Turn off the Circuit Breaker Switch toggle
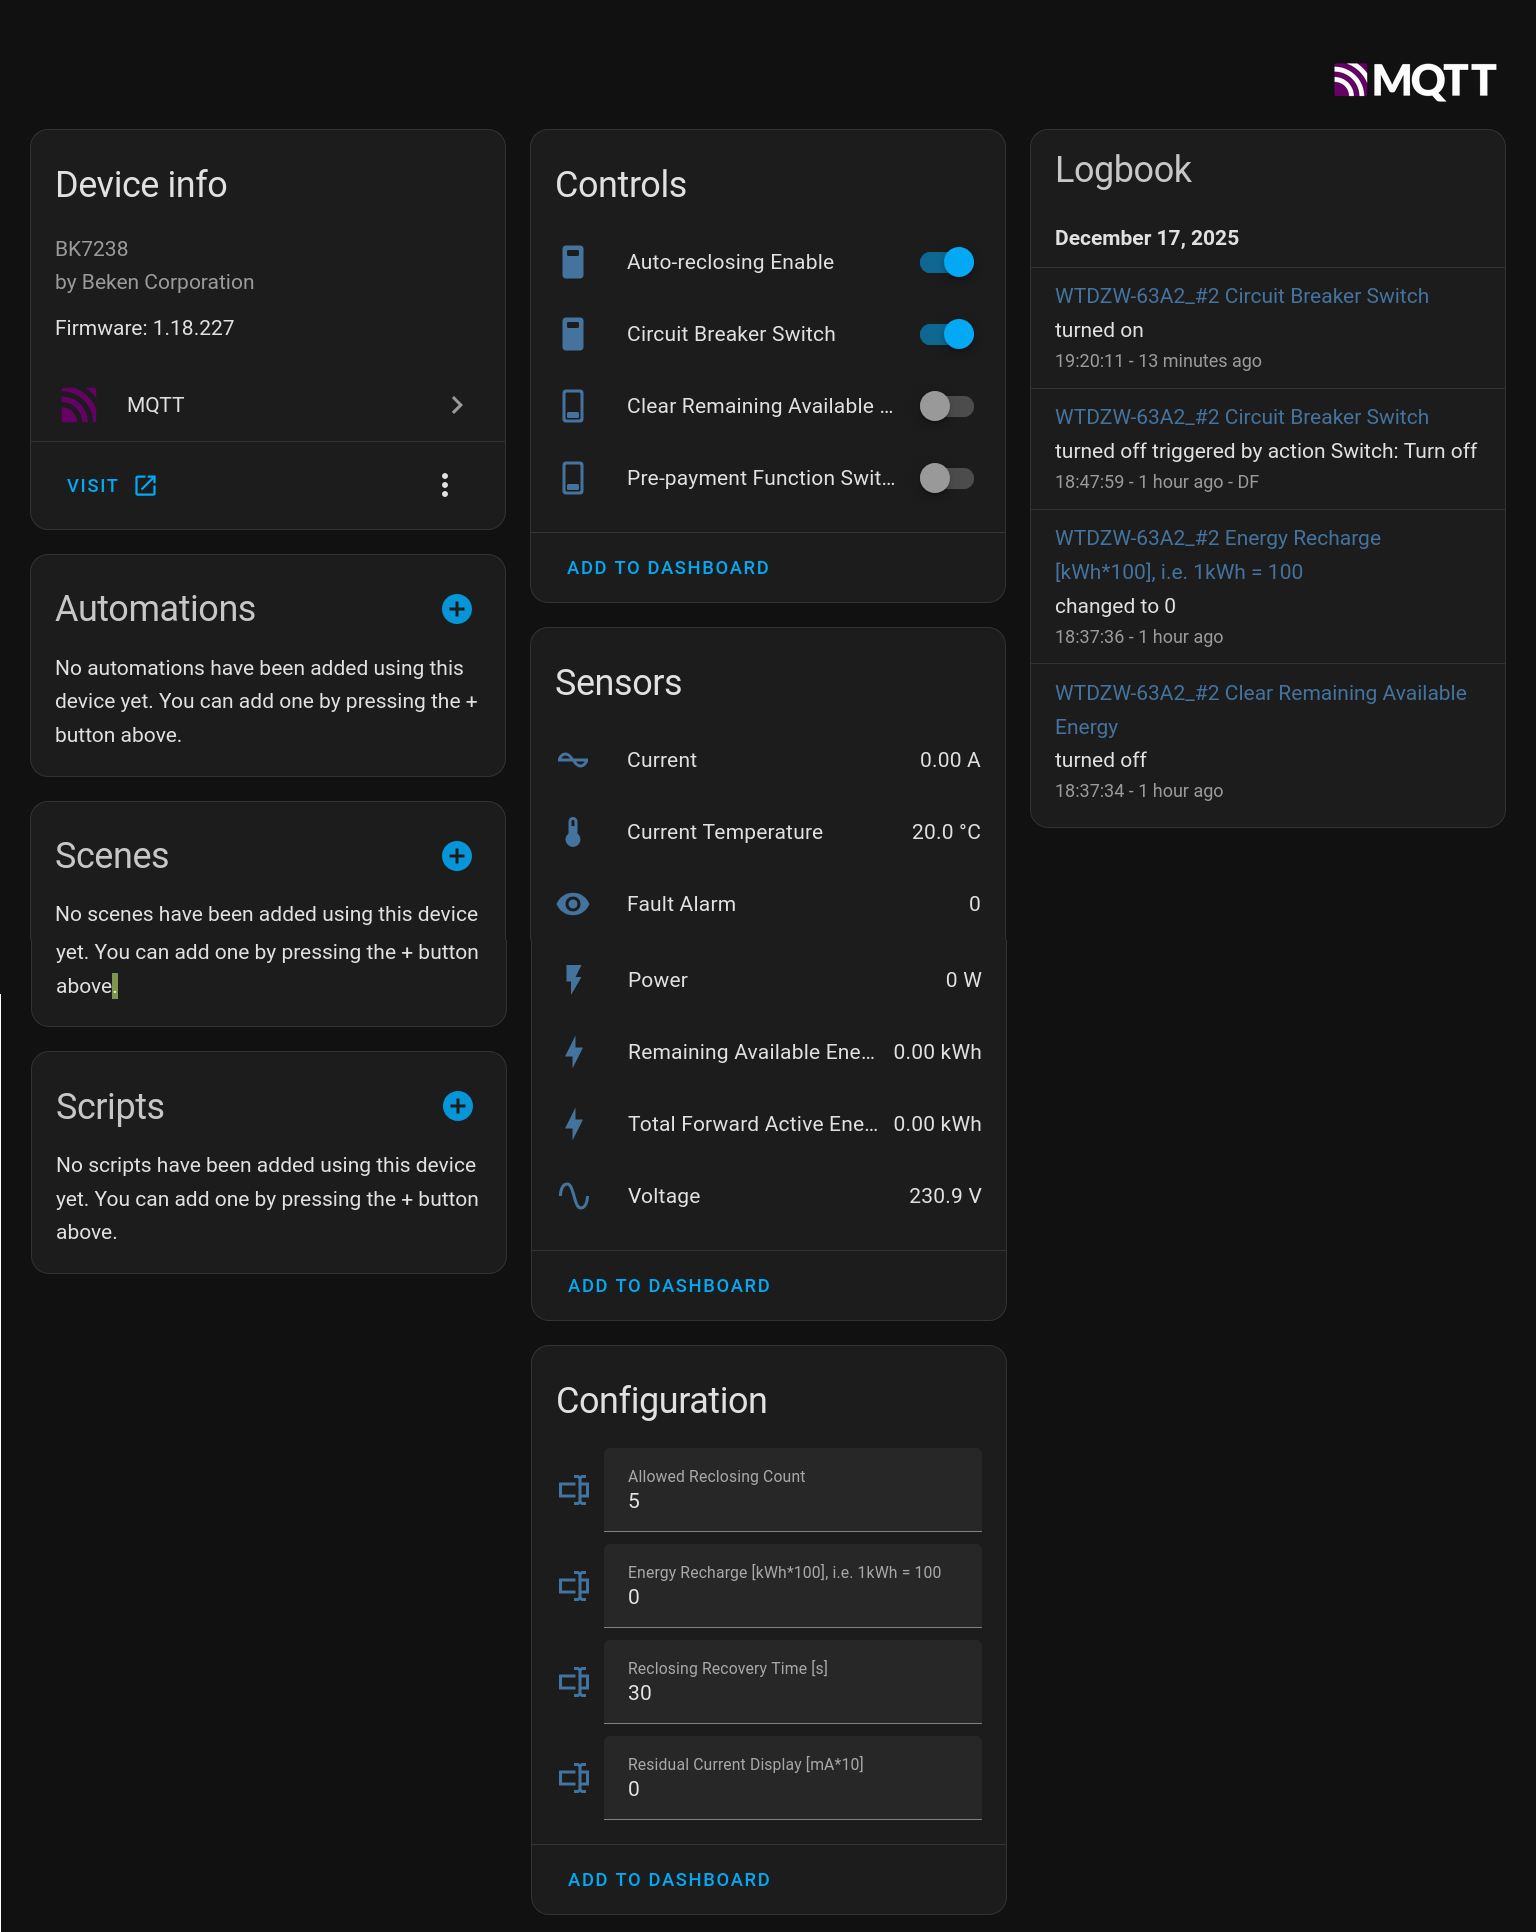Viewport: 1536px width, 1932px height. click(946, 334)
